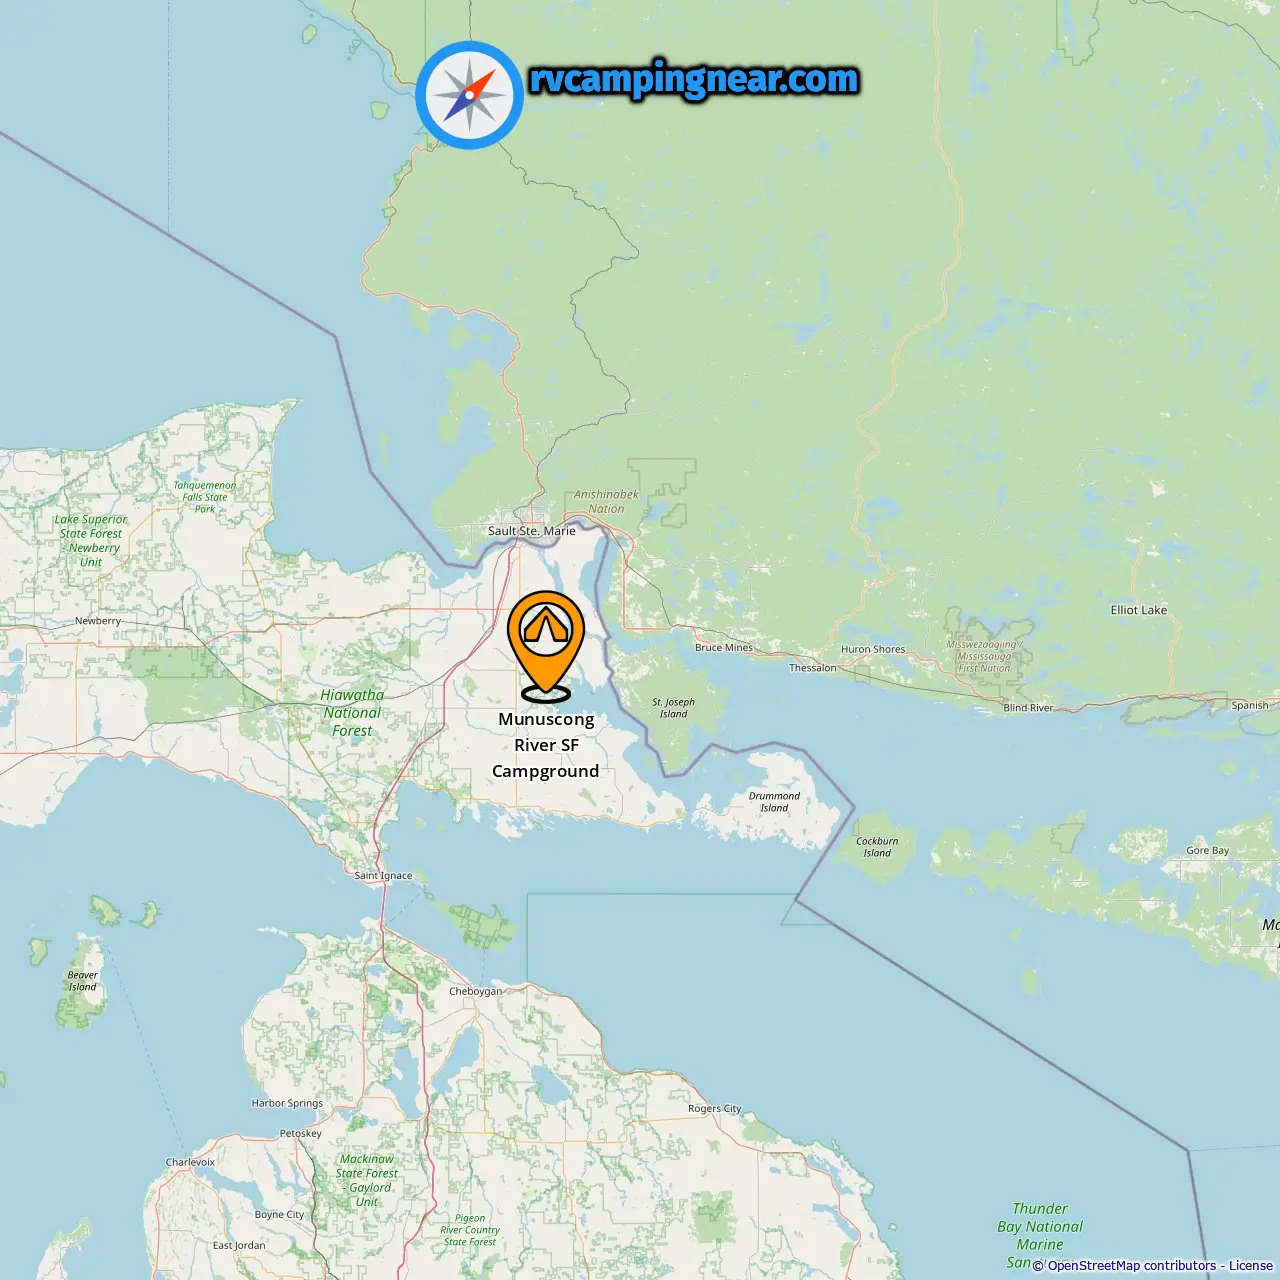Image resolution: width=1280 pixels, height=1280 pixels.
Task: Select the Munuscong River SF Campground label
Action: pyautogui.click(x=546, y=745)
